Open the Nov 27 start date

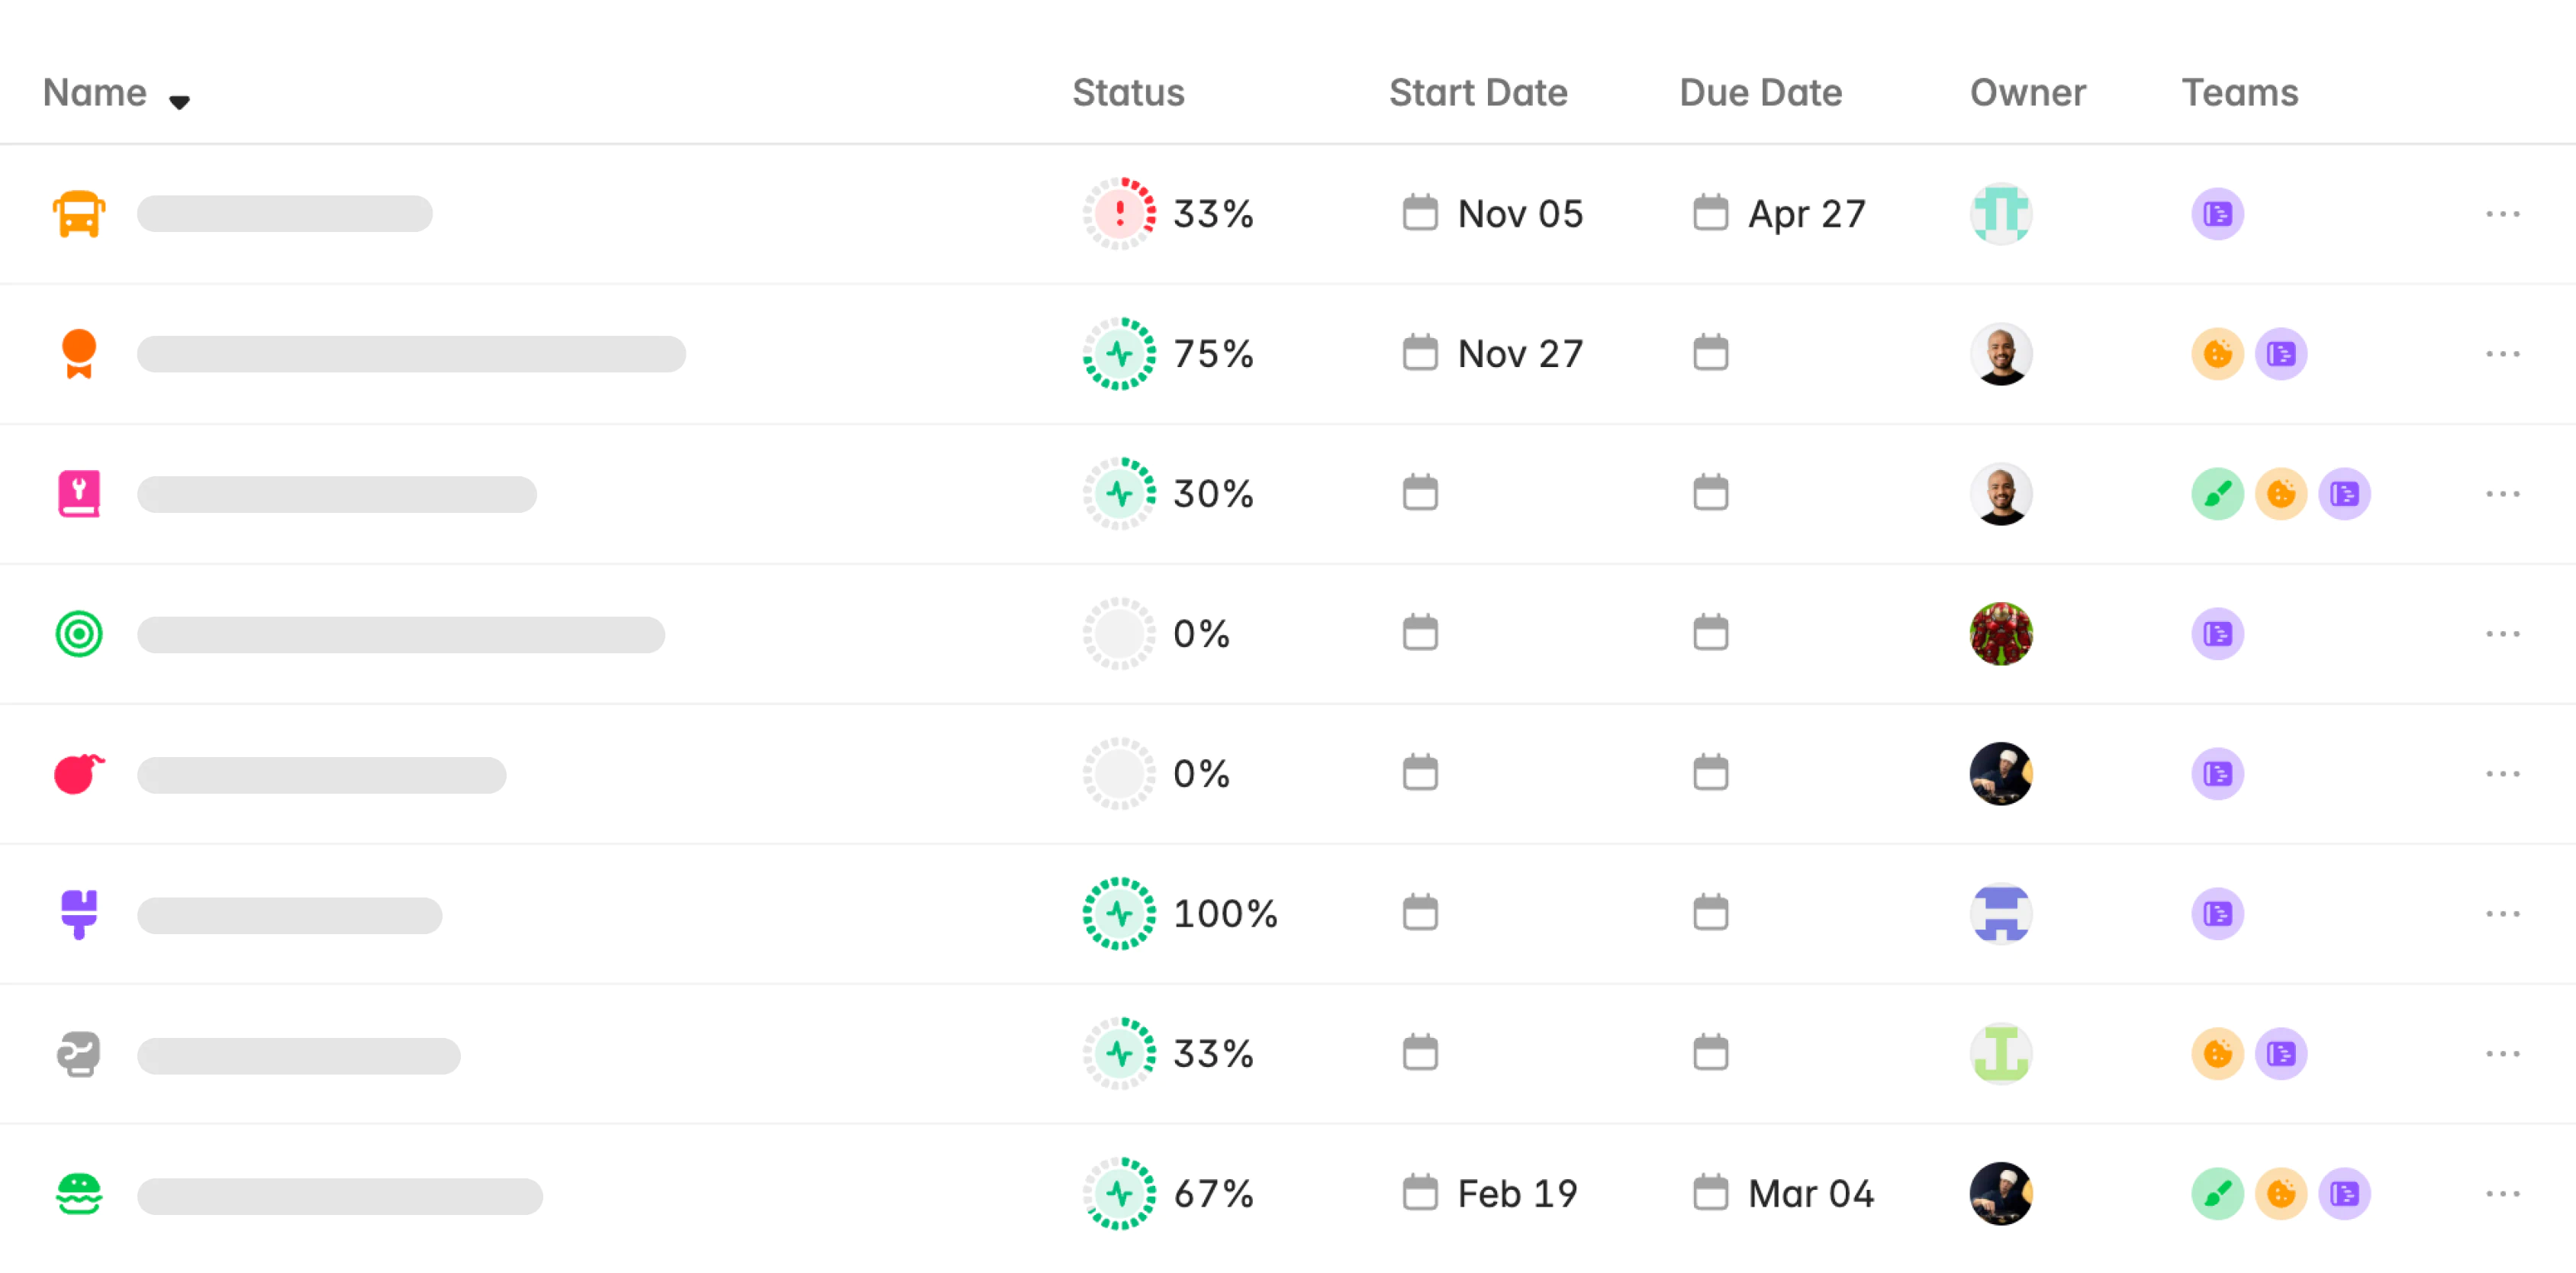tap(1493, 353)
